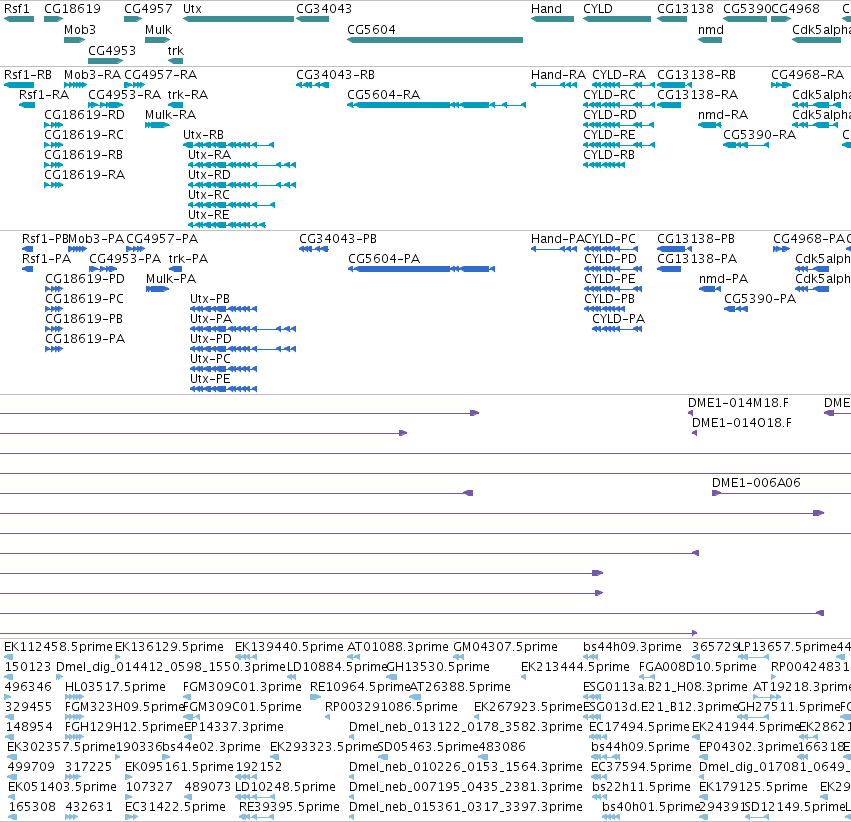Click the CYLD-RE transcript label
The width and height of the screenshot is (851, 822).
pos(609,135)
